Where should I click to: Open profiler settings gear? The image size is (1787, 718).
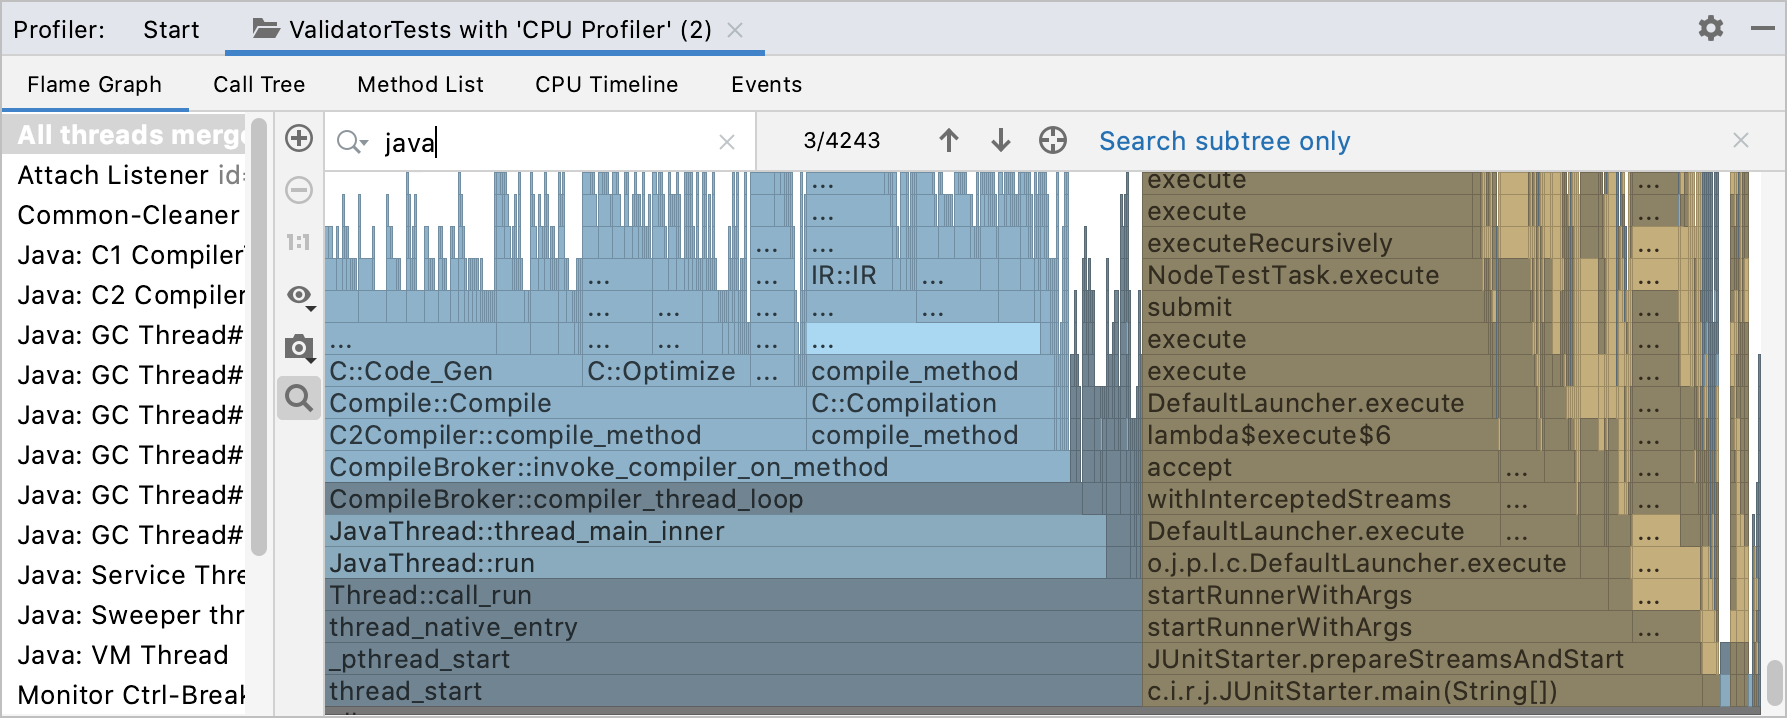[x=1709, y=28]
